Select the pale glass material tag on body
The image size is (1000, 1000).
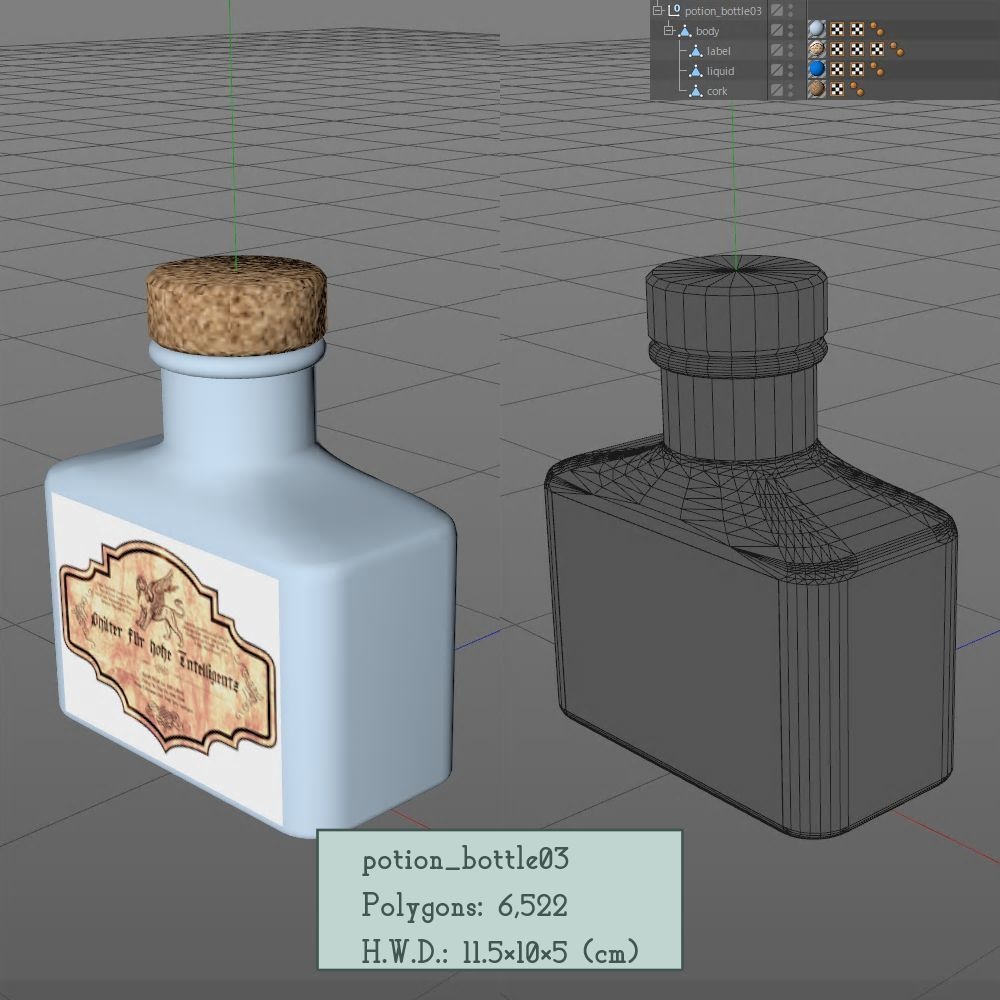pyautogui.click(x=816, y=29)
